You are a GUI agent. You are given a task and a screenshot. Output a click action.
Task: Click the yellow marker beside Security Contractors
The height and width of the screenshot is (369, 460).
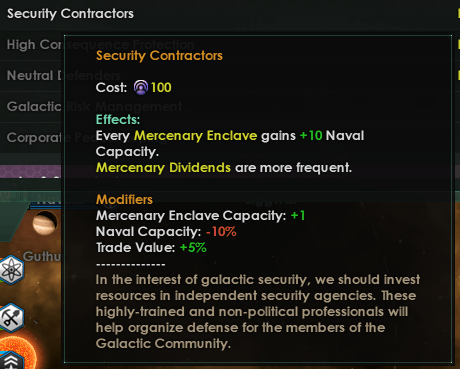click(459, 13)
